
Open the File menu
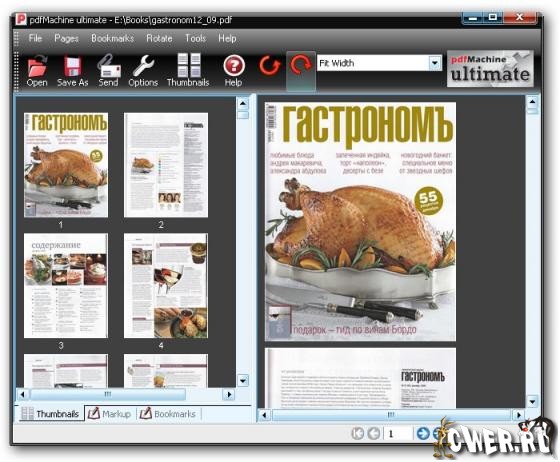pos(35,38)
